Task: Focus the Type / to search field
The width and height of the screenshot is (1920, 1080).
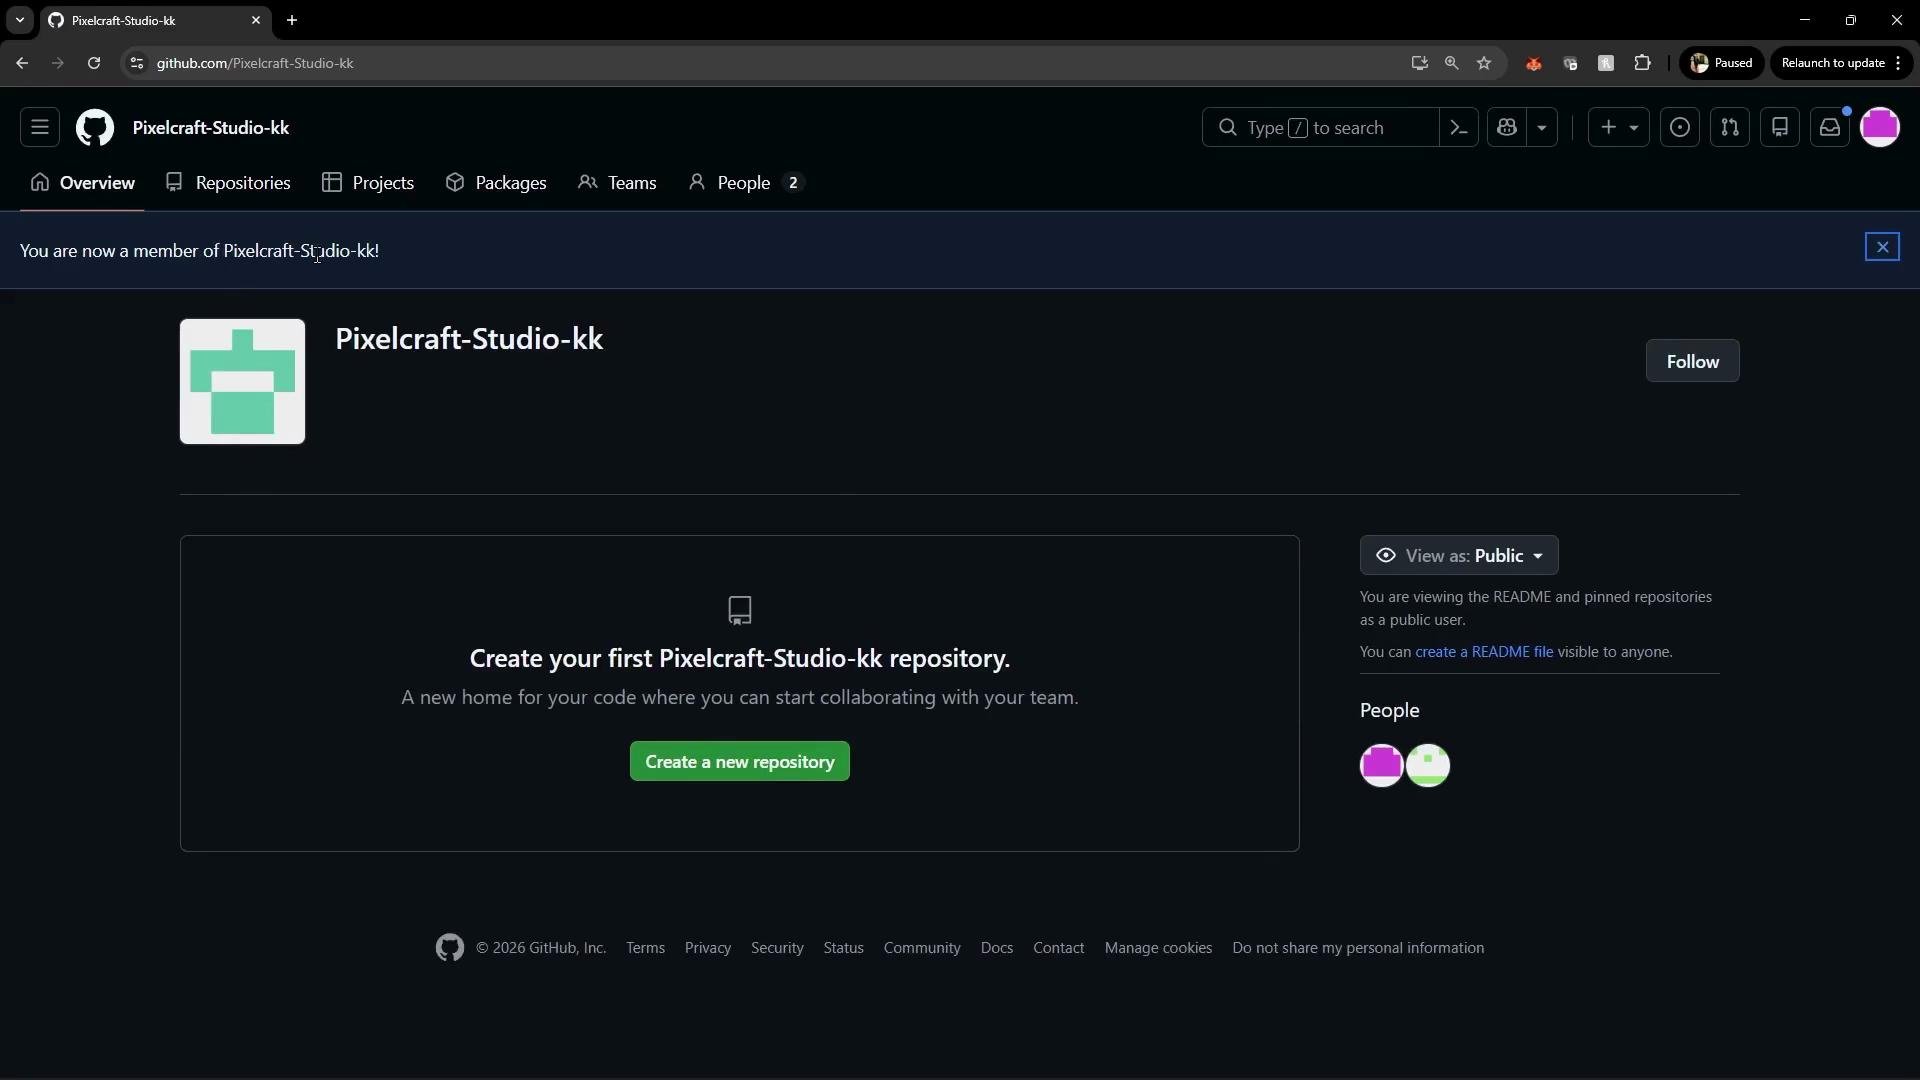Action: [1320, 127]
